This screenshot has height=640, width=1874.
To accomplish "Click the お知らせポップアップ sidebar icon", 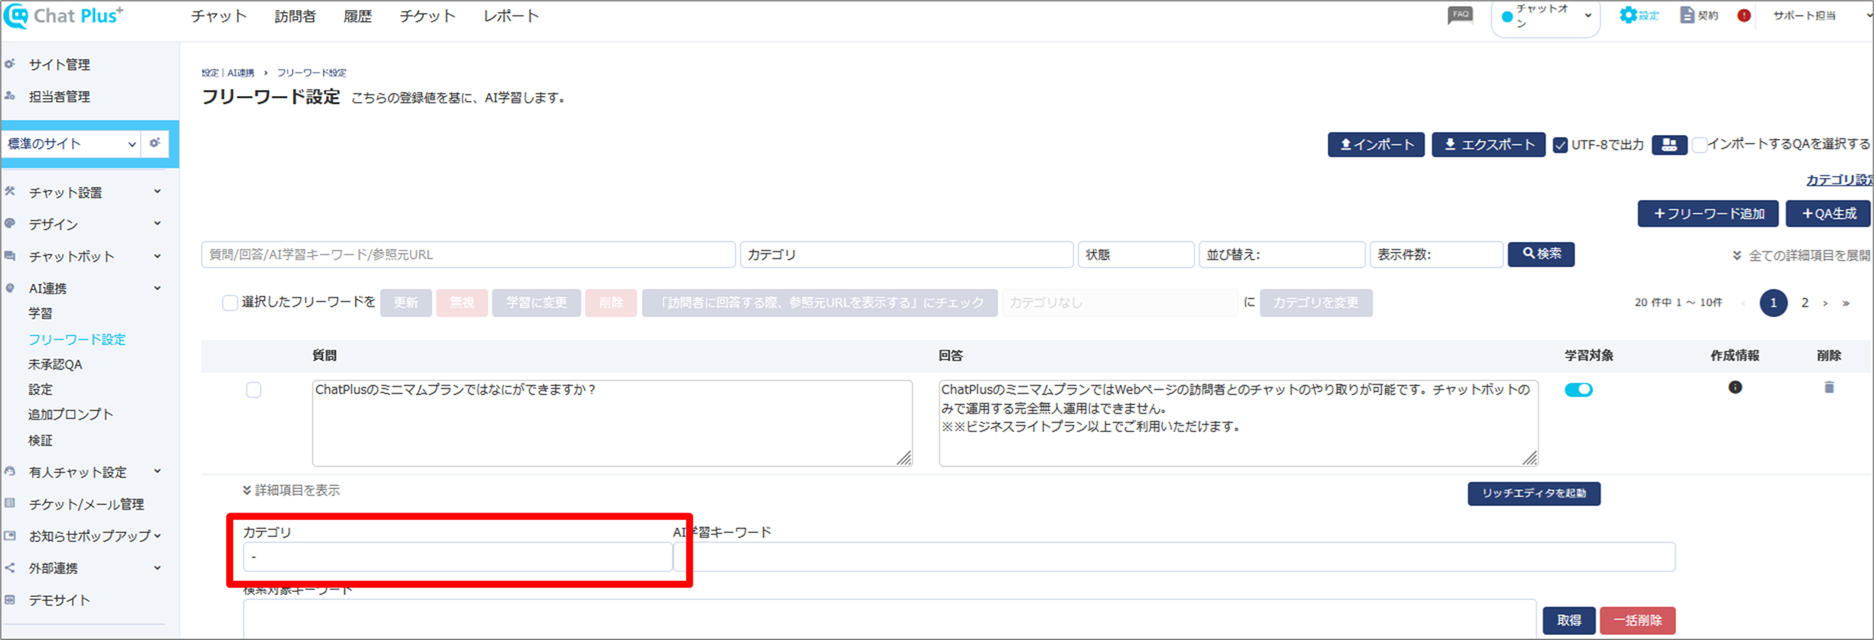I will (x=10, y=536).
